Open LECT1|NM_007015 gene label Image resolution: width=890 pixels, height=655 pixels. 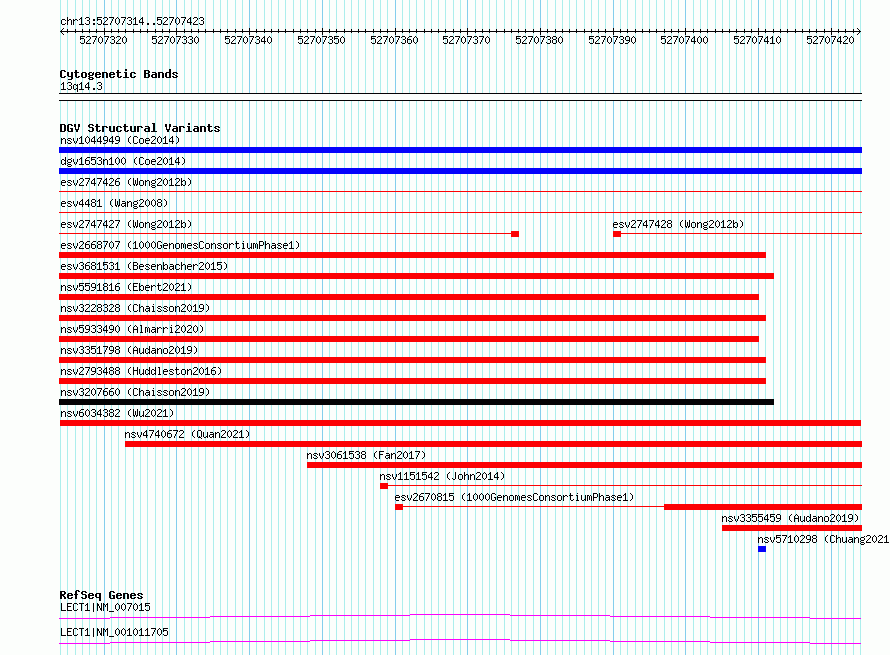pyautogui.click(x=105, y=607)
